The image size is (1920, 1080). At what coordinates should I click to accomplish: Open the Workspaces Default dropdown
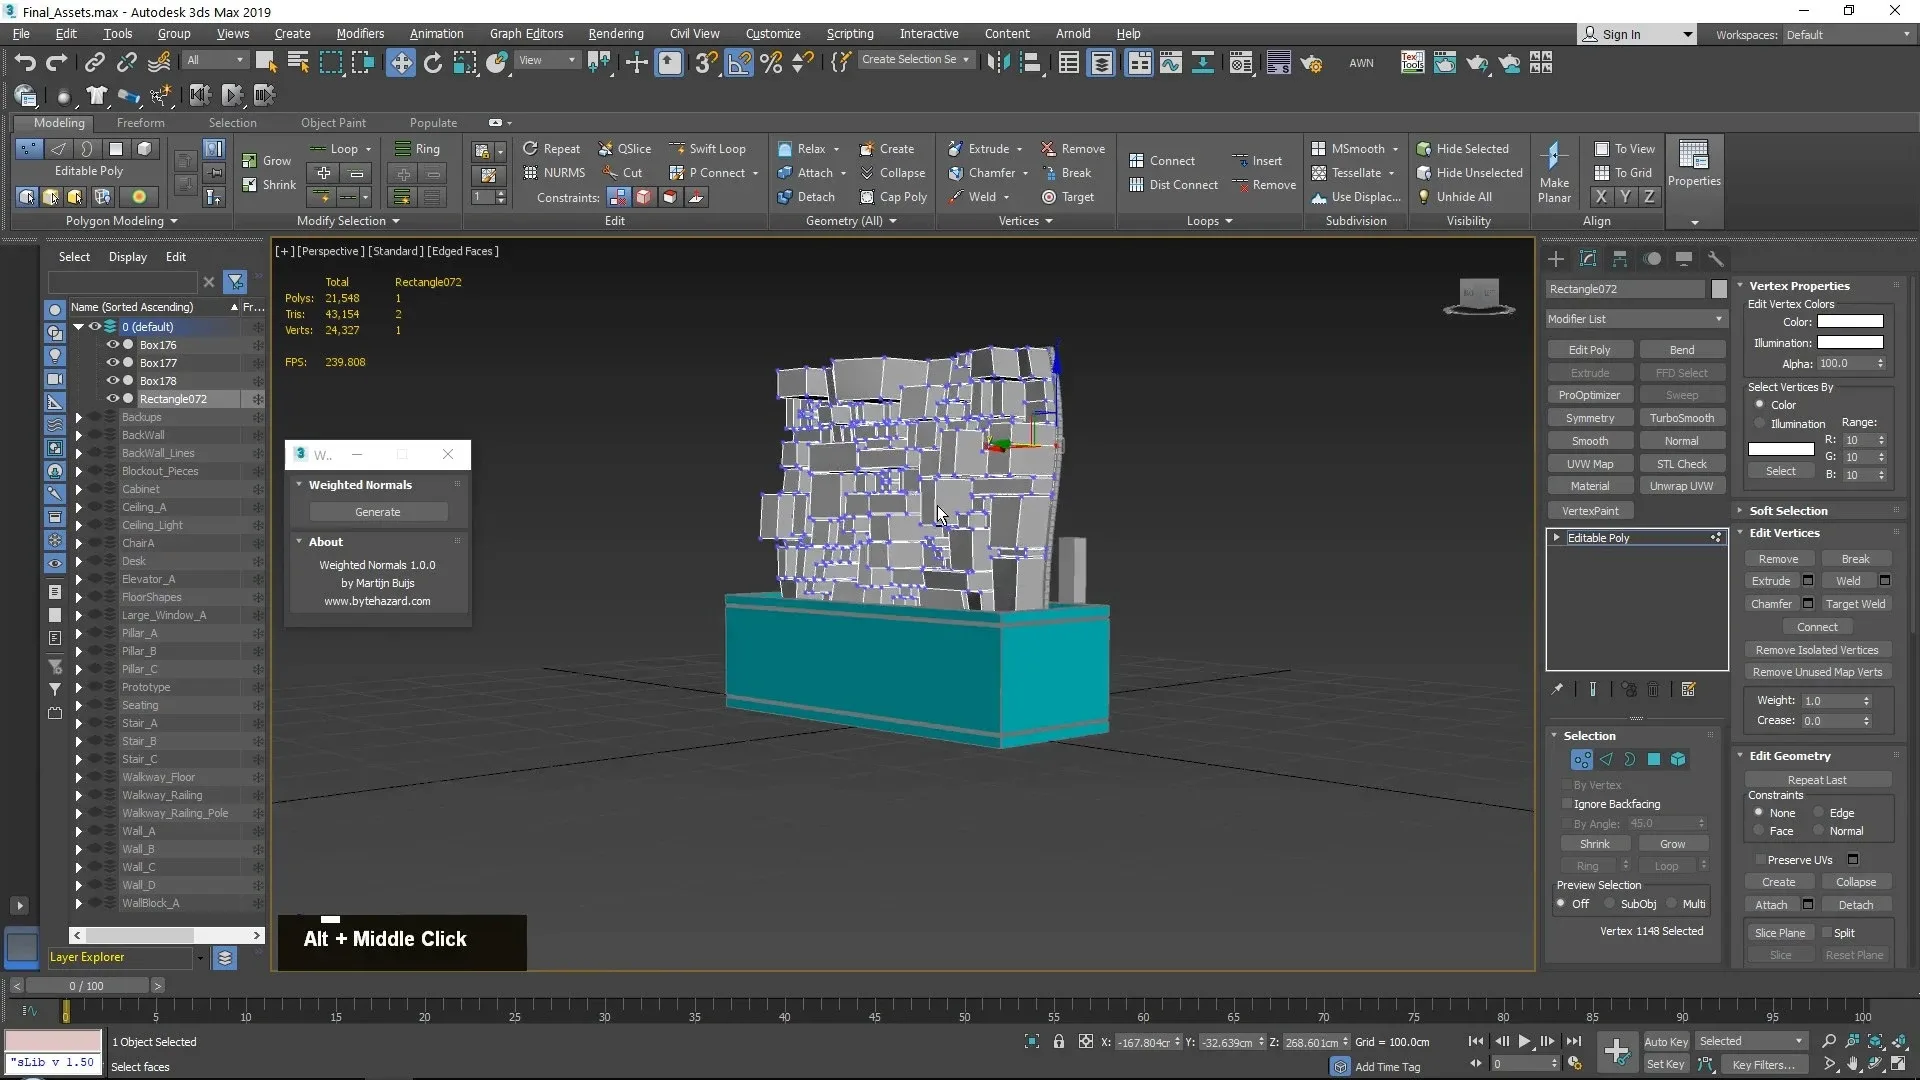(1848, 34)
